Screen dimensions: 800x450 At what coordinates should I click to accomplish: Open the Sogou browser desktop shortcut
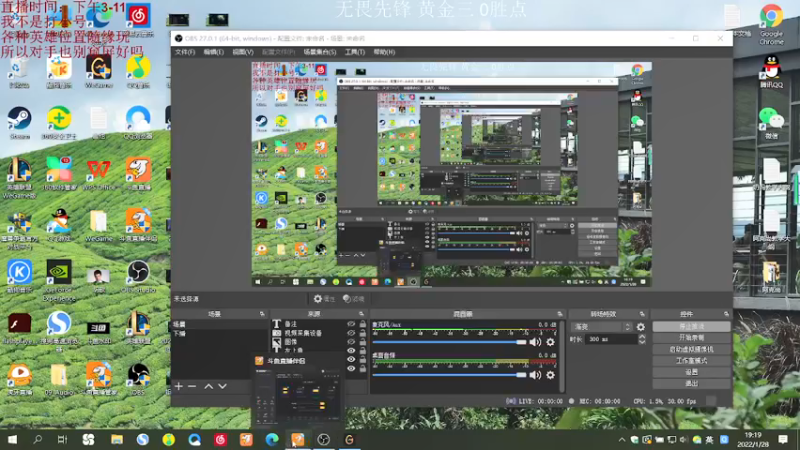coord(59,330)
